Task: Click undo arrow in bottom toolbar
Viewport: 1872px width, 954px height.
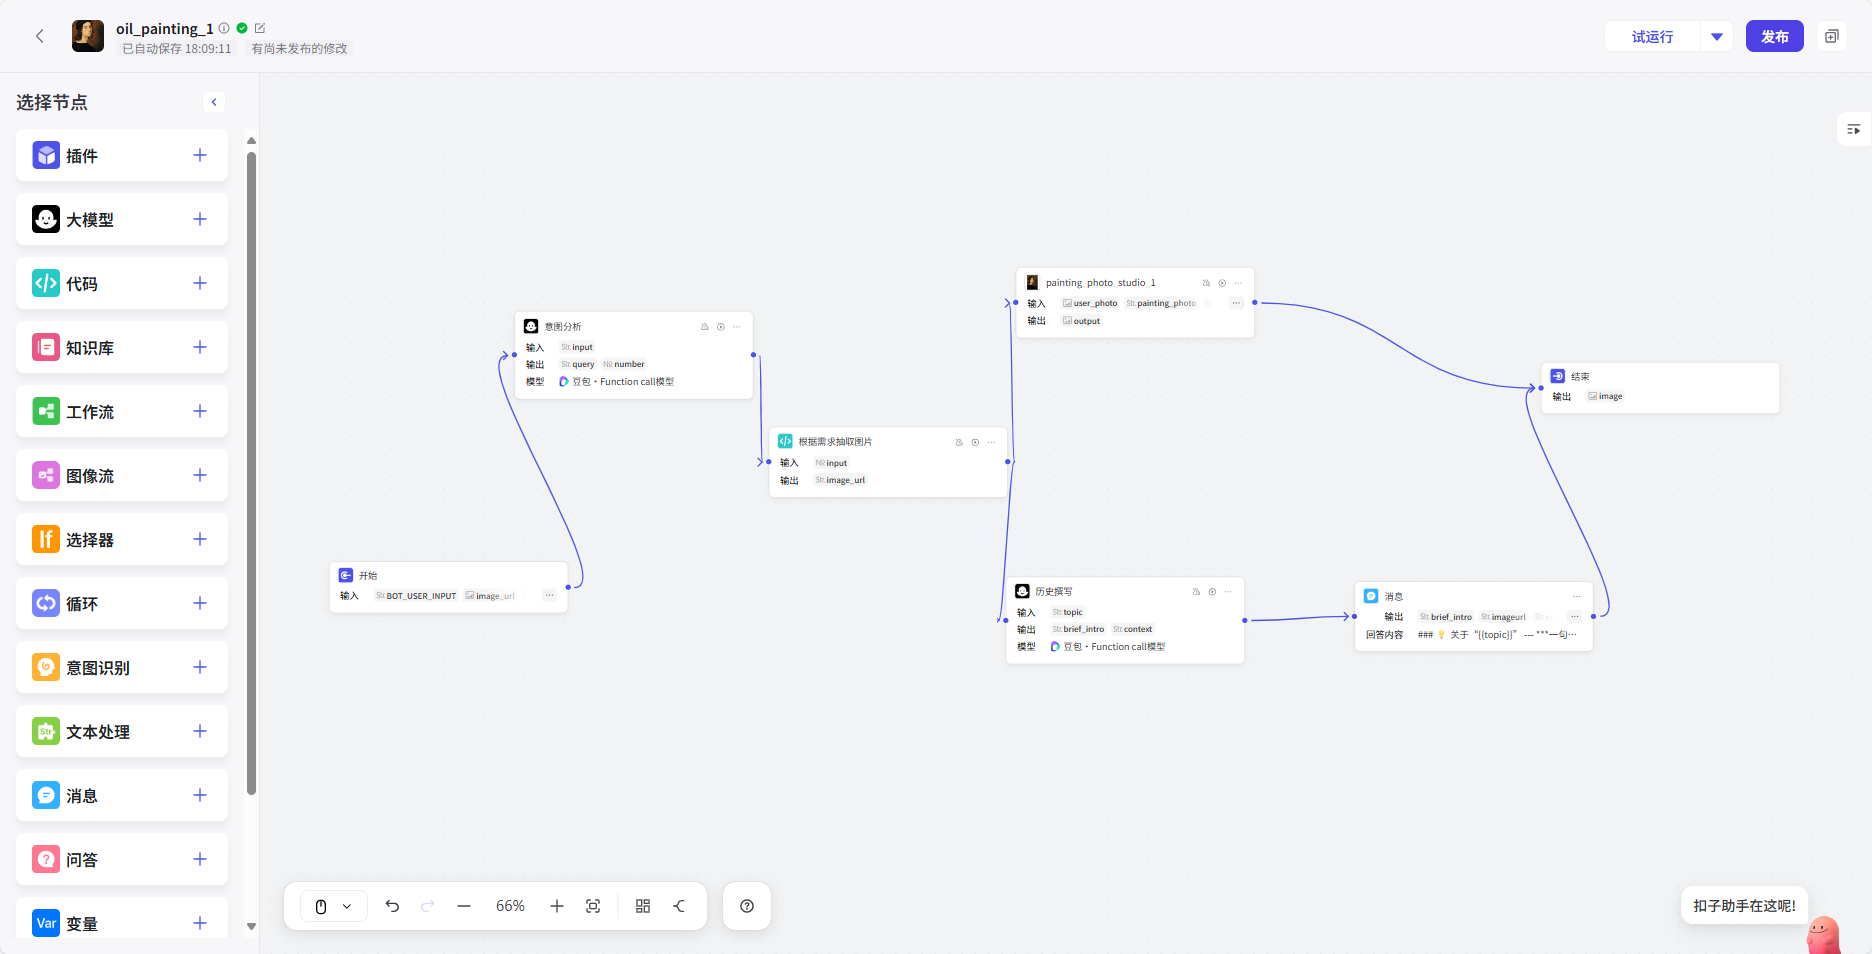Action: click(x=392, y=906)
